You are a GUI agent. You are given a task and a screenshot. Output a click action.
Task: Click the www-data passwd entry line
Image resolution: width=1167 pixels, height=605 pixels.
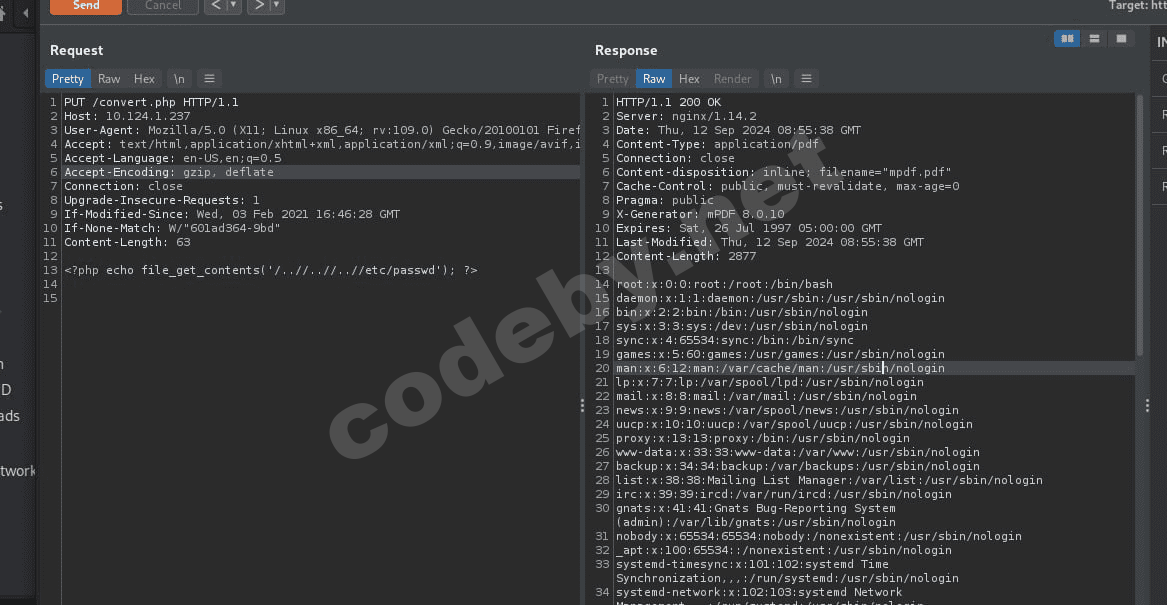798,452
